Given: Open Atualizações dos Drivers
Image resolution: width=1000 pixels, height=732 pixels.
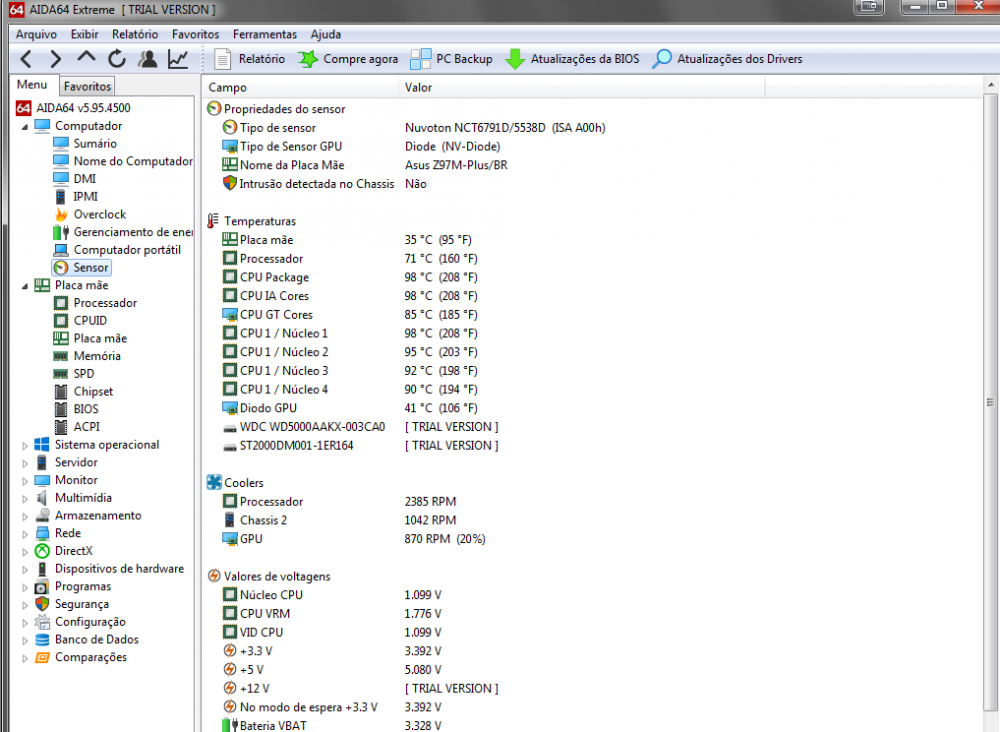Looking at the screenshot, I should coord(727,59).
